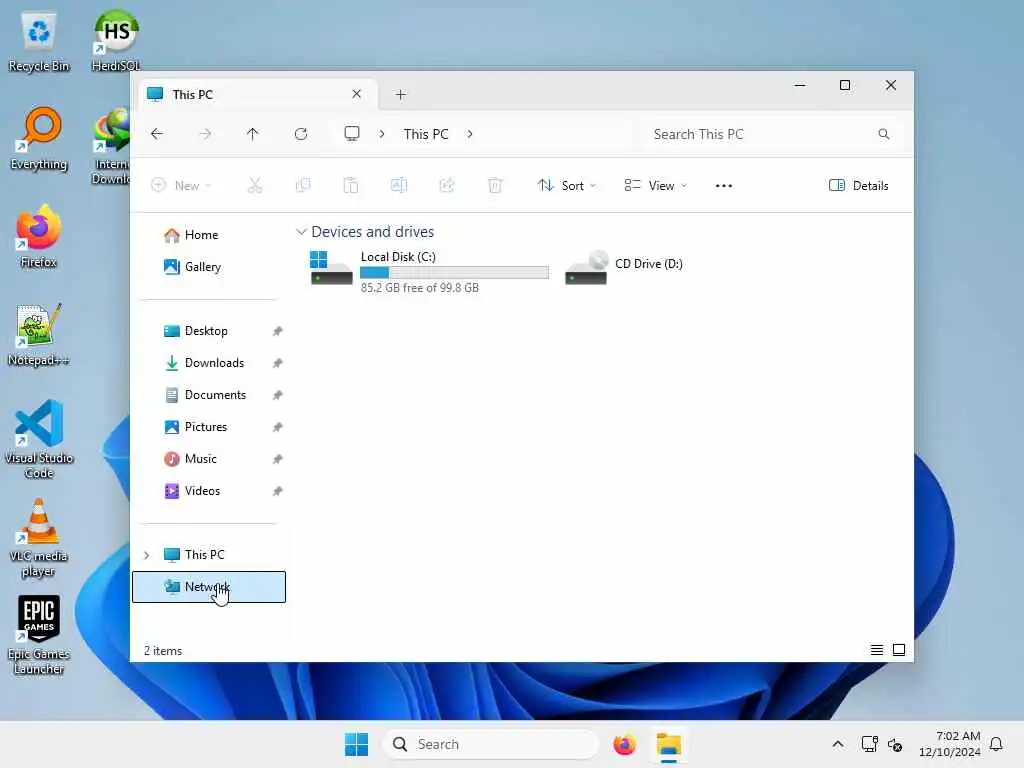Screen dimensions: 1024x768
Task: Click the forward navigation arrow
Action: tap(205, 134)
